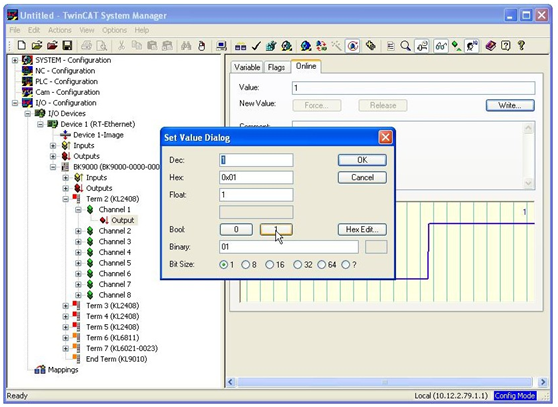
Task: Click the horizontal scrollbar right arrow
Action: pos(543,382)
